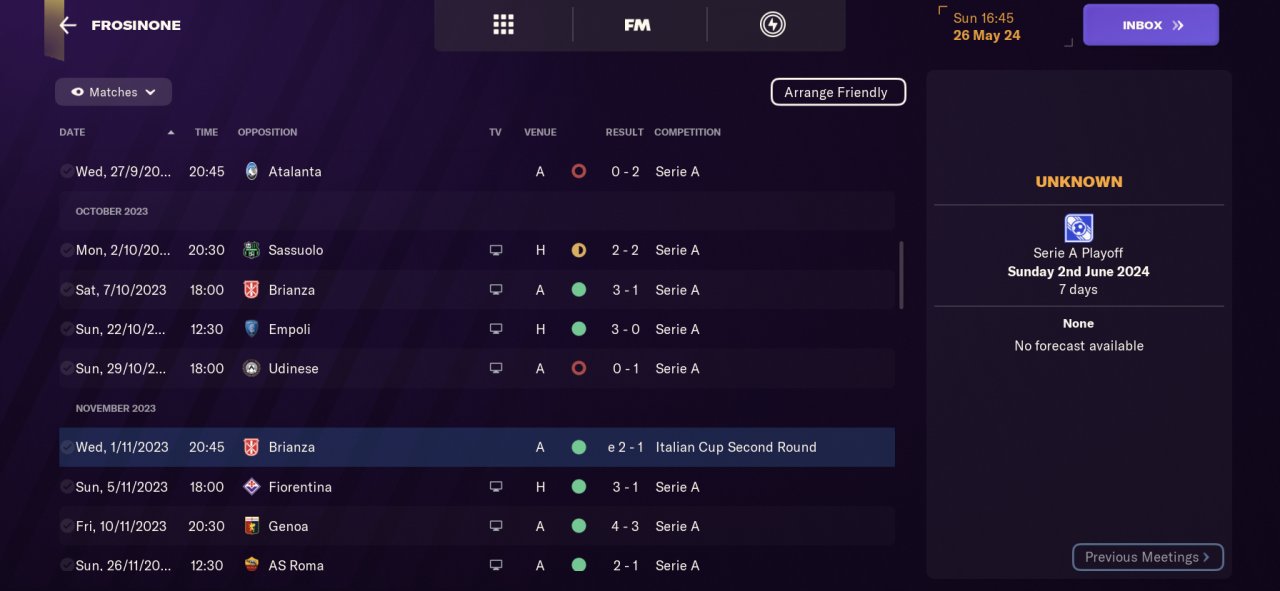Toggle the checkmark on the Empoli match

66,329
